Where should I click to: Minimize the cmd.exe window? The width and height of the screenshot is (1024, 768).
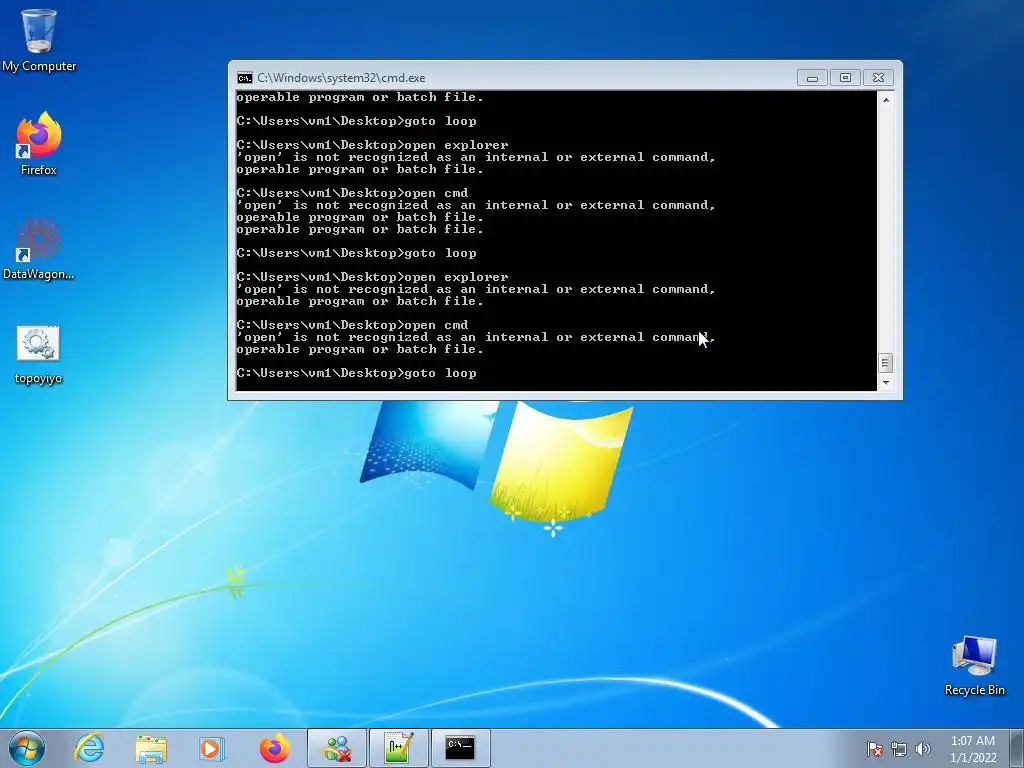tap(812, 78)
